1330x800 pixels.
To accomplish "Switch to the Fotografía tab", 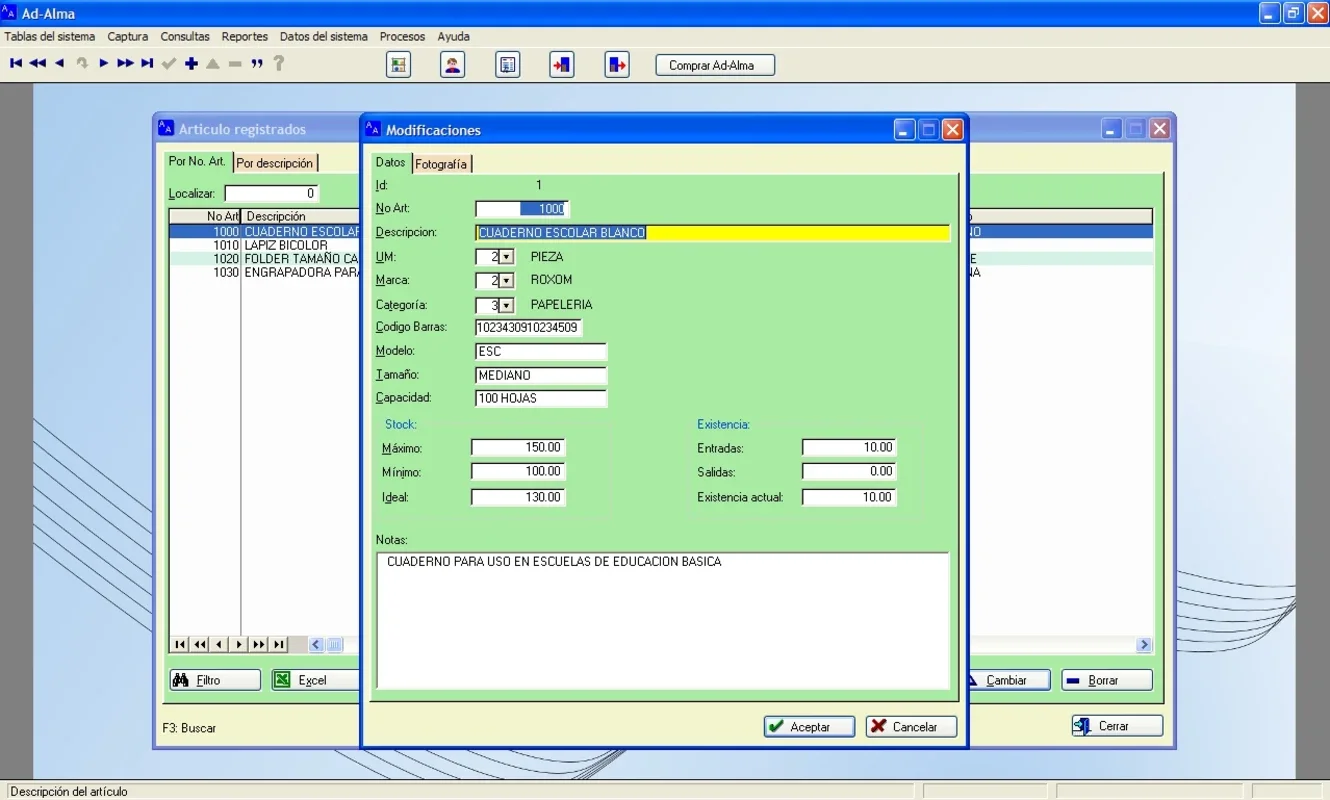I will tap(441, 164).
